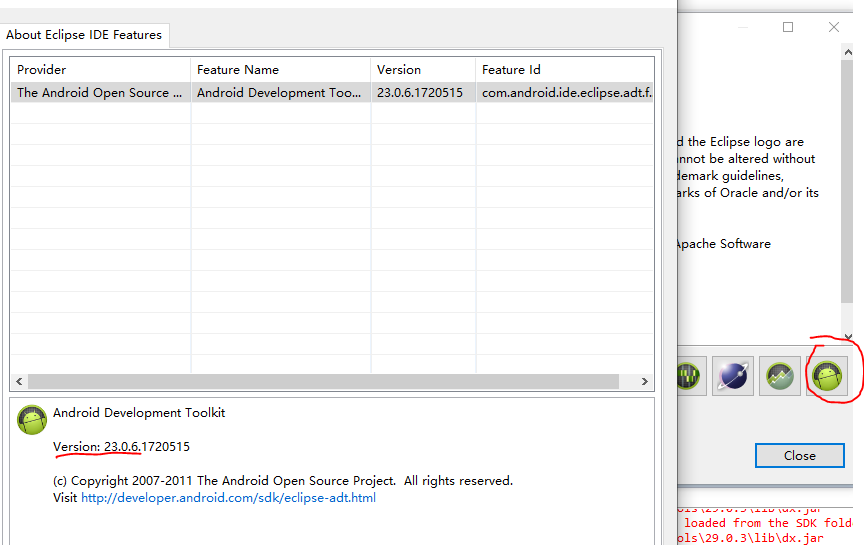Viewport: 864px width, 545px height.
Task: Select version cell 23.0.6.1720515 in table
Action: tap(423, 93)
